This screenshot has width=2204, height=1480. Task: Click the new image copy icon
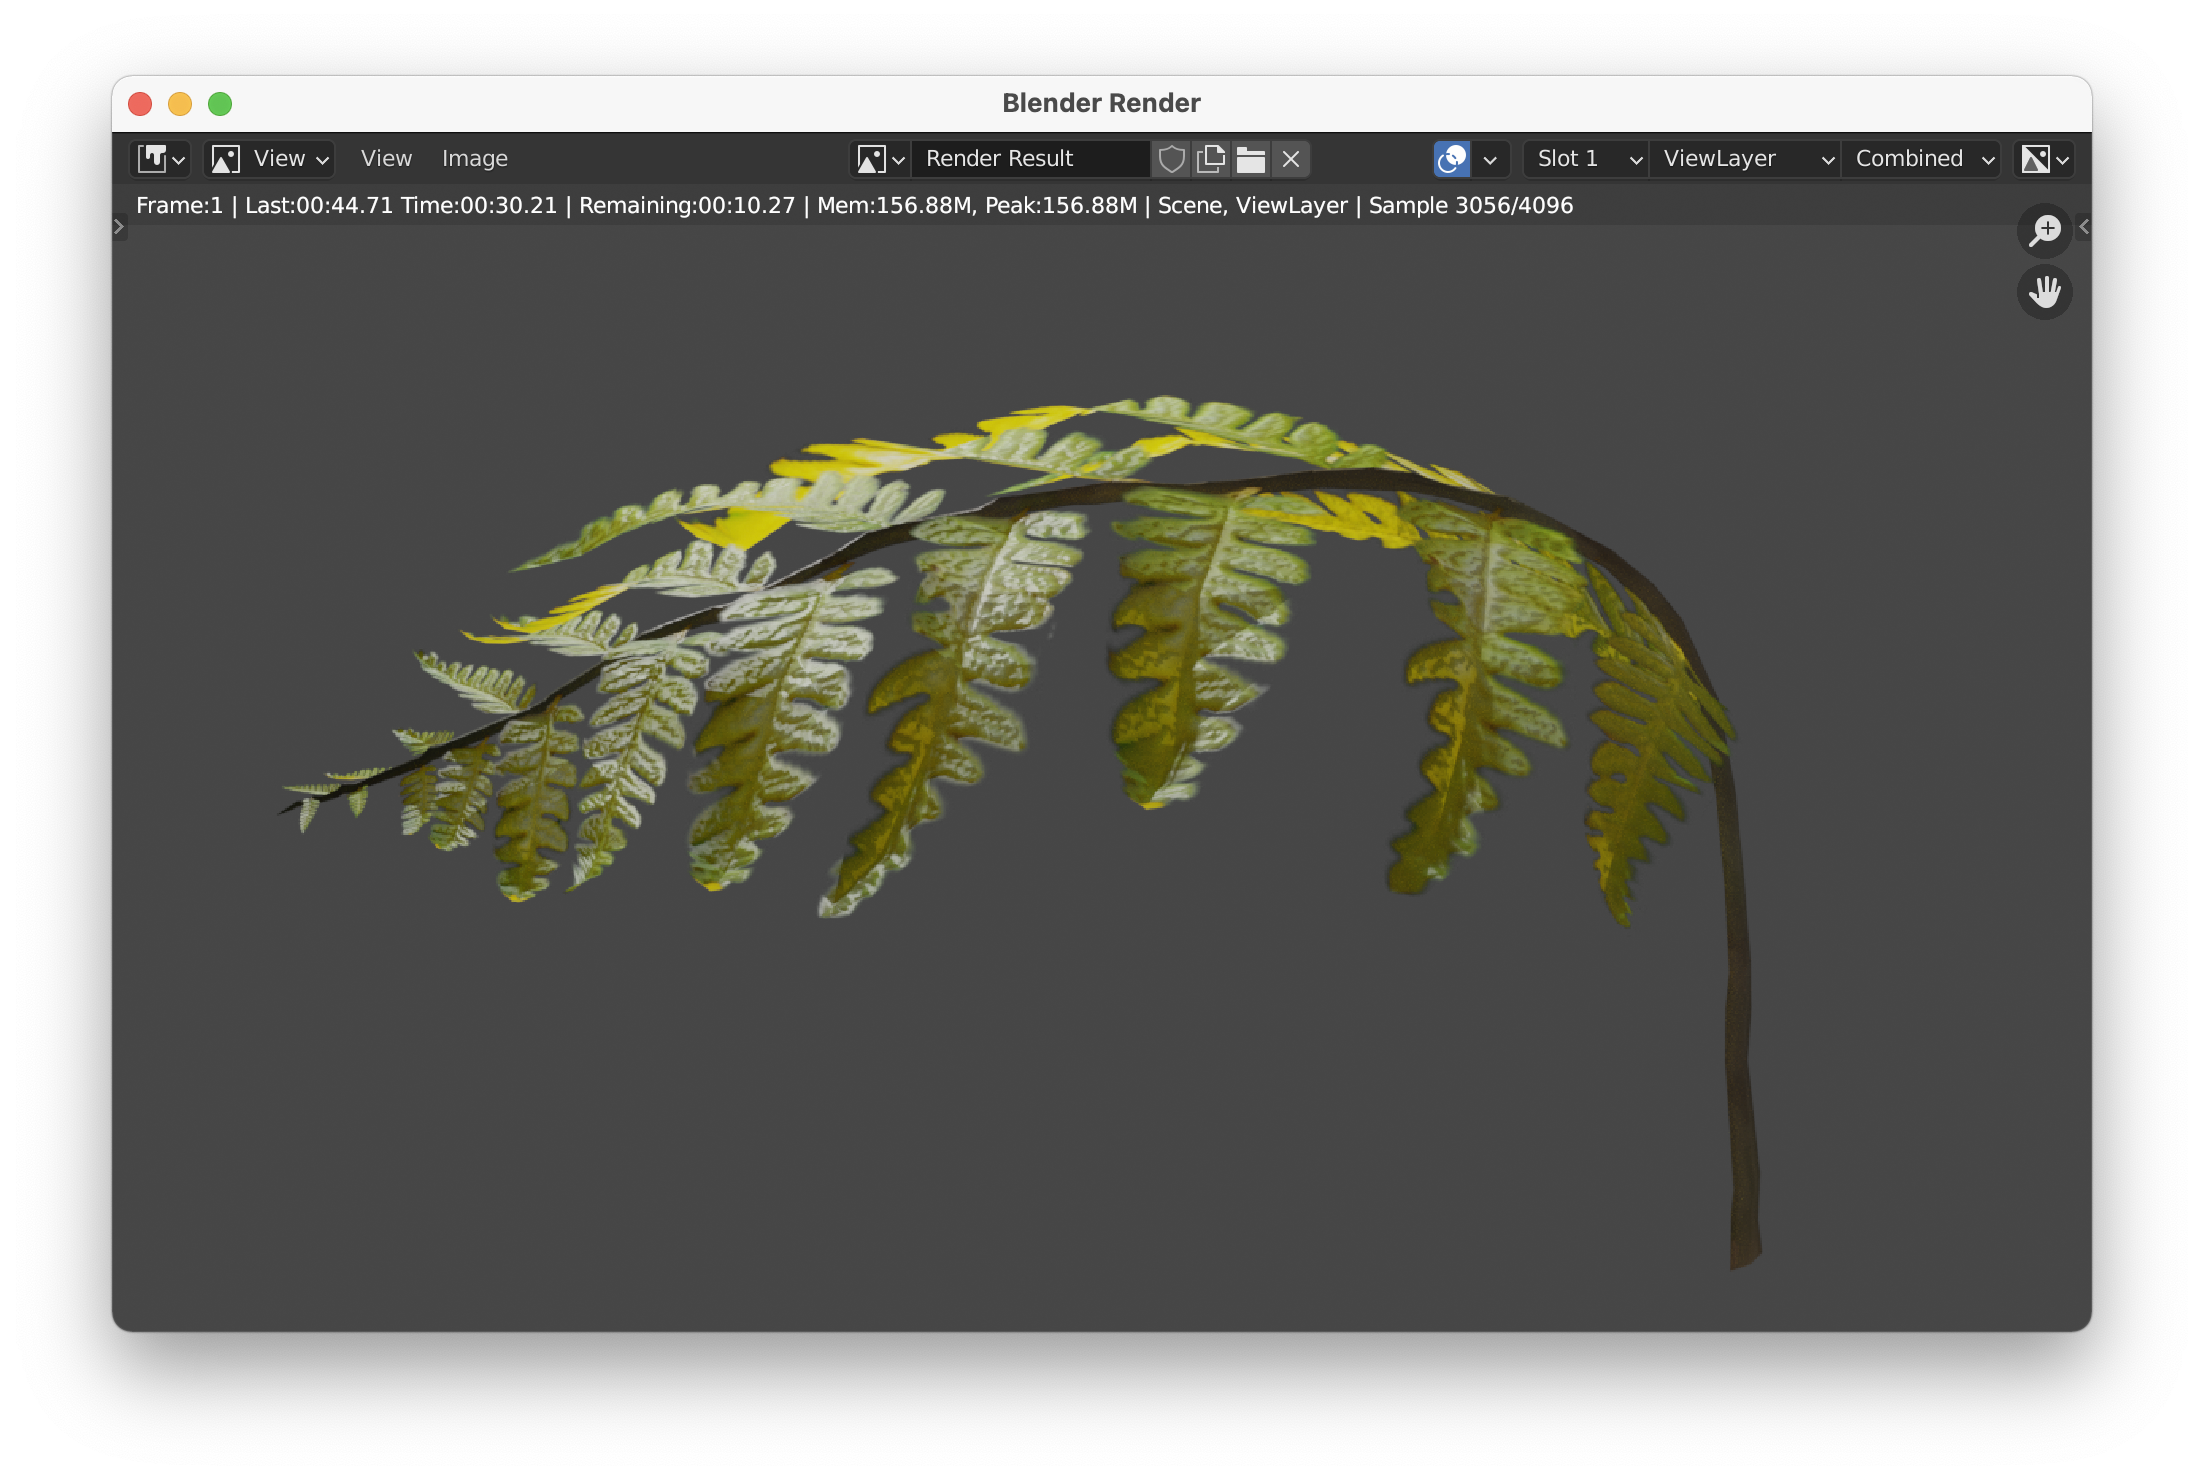point(1211,159)
